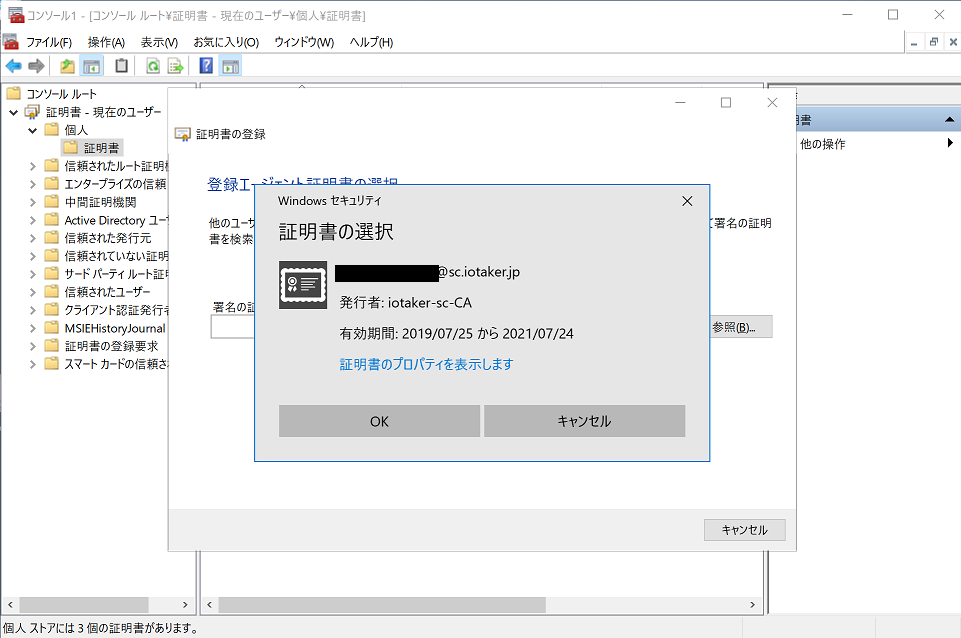
Task: Collapse the 個人 folder node
Action: click(x=32, y=130)
